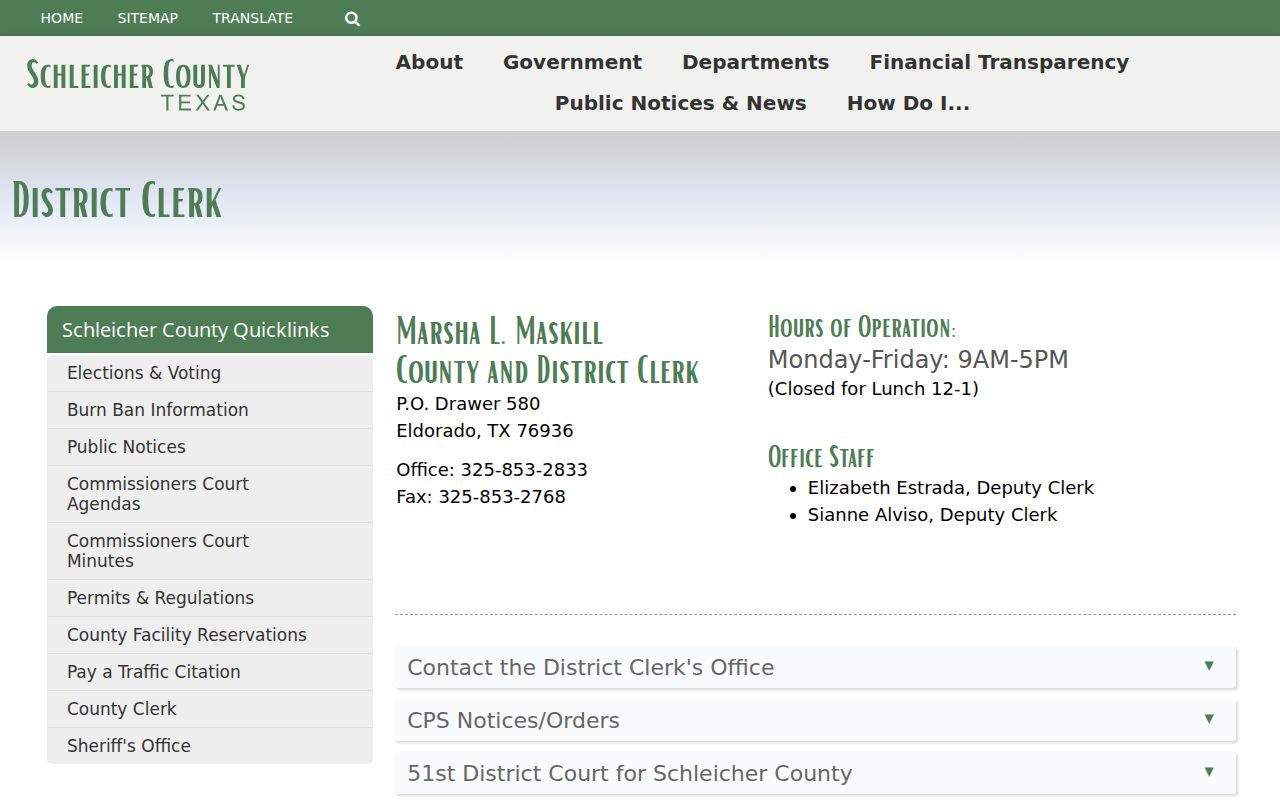Click Monday-Friday: 9AM-5PM hours text
This screenshot has width=1280, height=800.
tap(918, 360)
